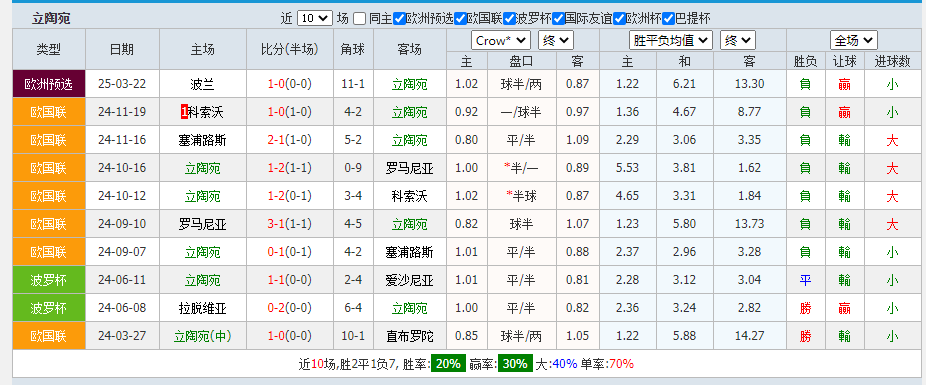Screen dimensions: 926x385
Task: Click the corner count 11-1
Action: [x=353, y=84]
